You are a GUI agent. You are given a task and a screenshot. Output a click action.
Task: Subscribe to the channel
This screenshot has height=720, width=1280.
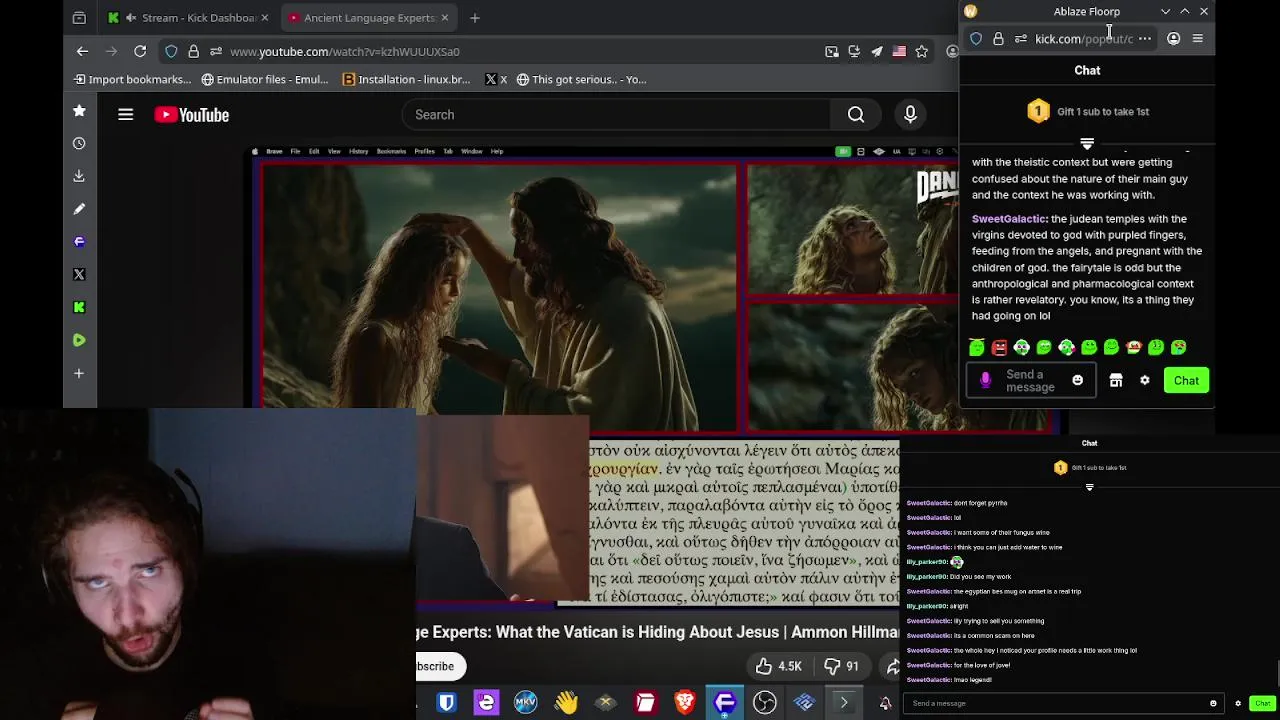click(436, 666)
